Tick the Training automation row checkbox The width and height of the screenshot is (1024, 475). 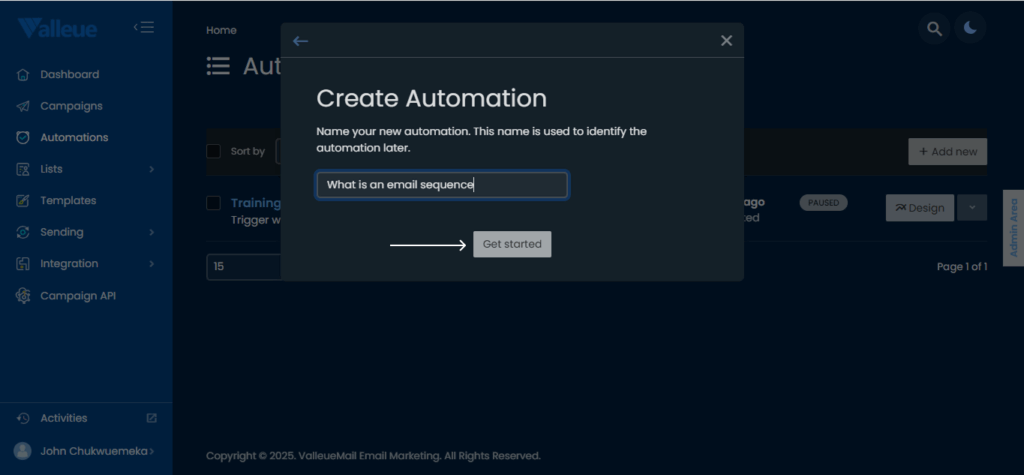[213, 203]
